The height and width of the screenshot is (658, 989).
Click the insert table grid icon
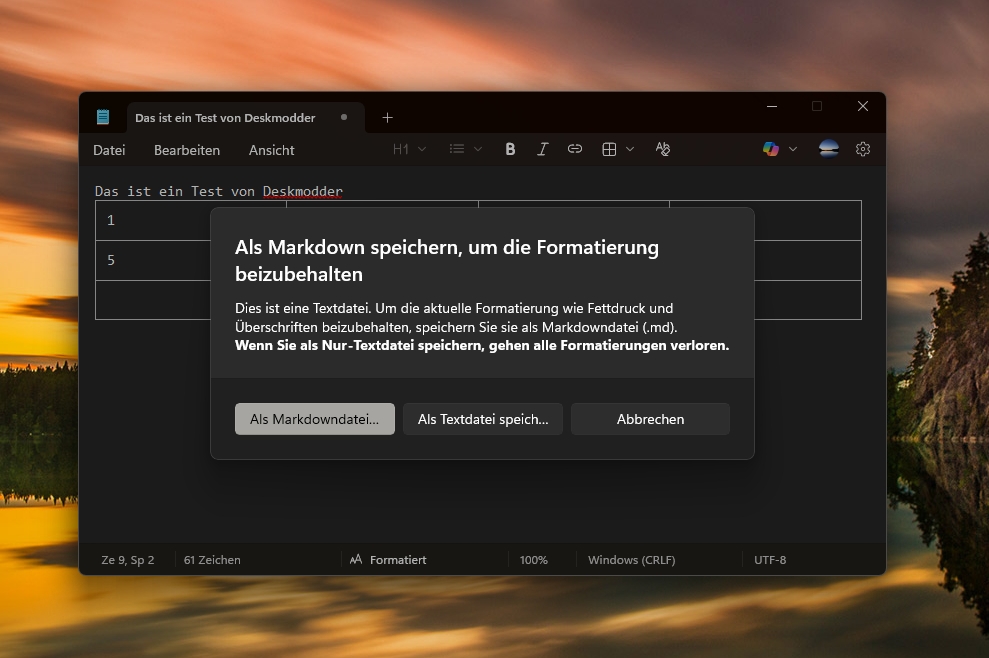609,149
